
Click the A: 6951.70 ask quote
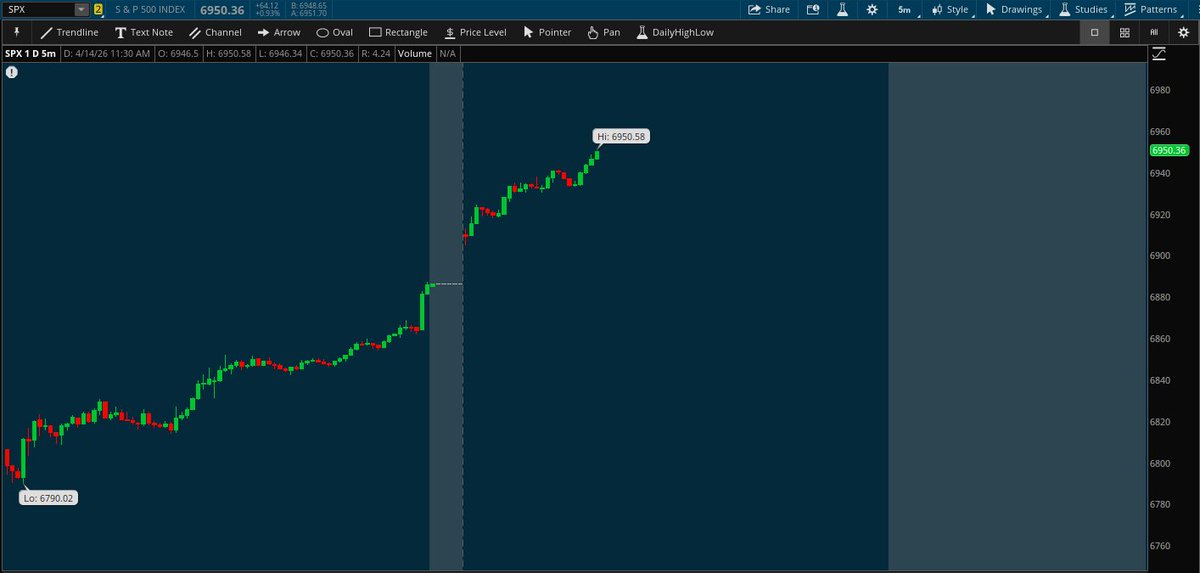point(309,13)
